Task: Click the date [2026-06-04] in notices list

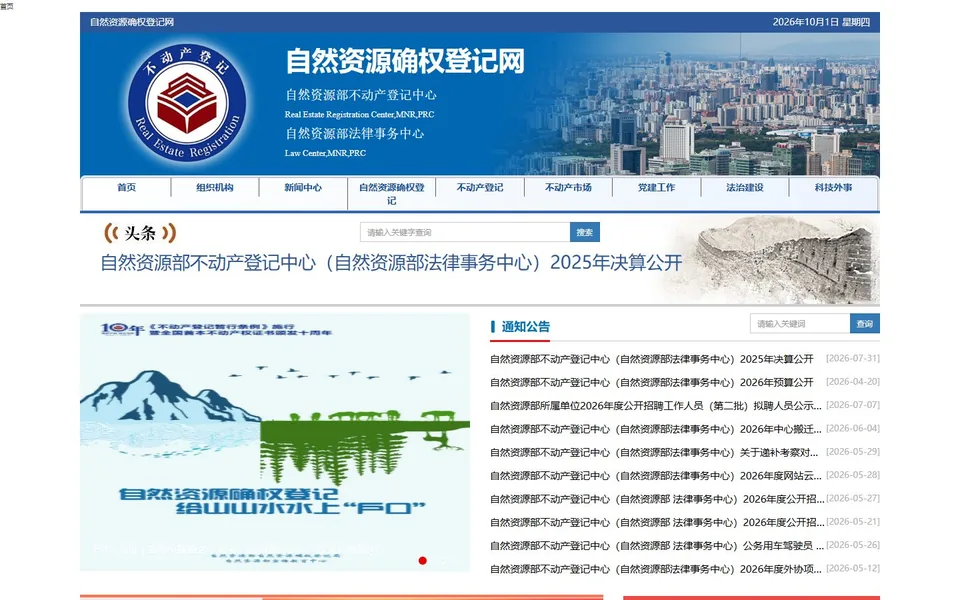Action: pos(853,428)
